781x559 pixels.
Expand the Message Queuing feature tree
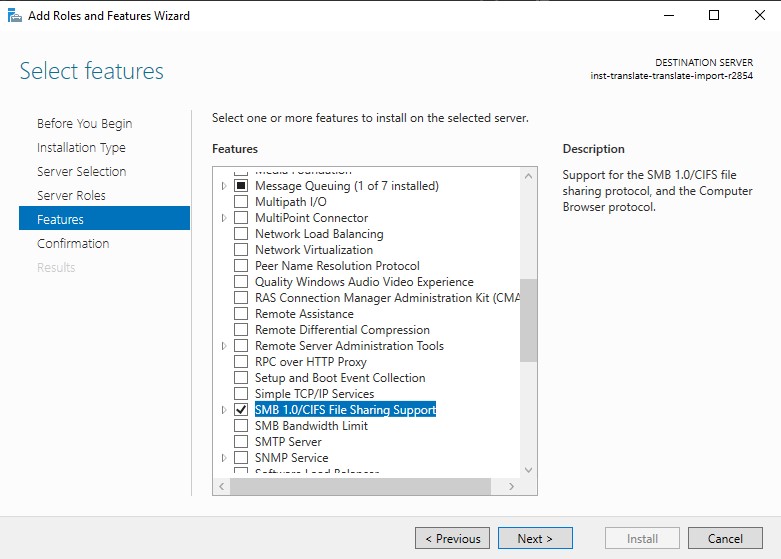[x=224, y=186]
